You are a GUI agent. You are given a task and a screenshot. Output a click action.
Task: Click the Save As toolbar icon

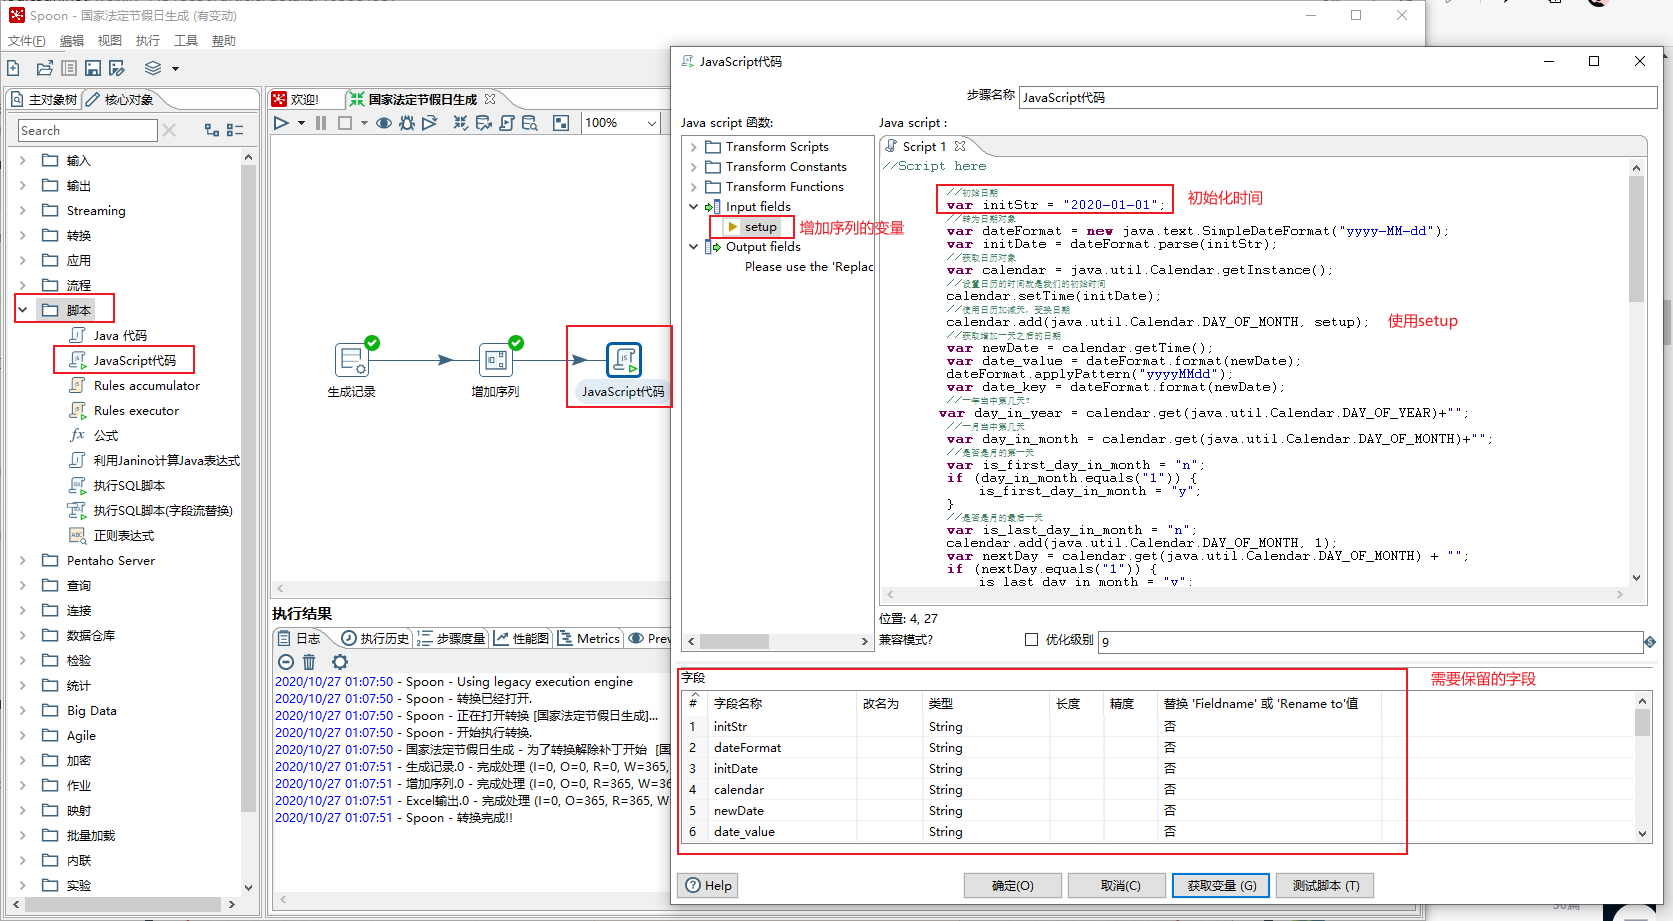117,68
